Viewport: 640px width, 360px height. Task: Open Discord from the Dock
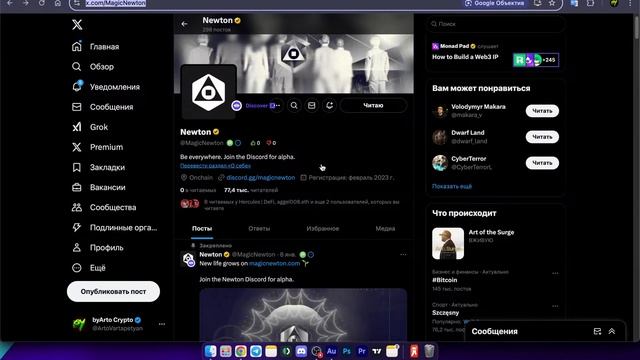pyautogui.click(x=301, y=351)
